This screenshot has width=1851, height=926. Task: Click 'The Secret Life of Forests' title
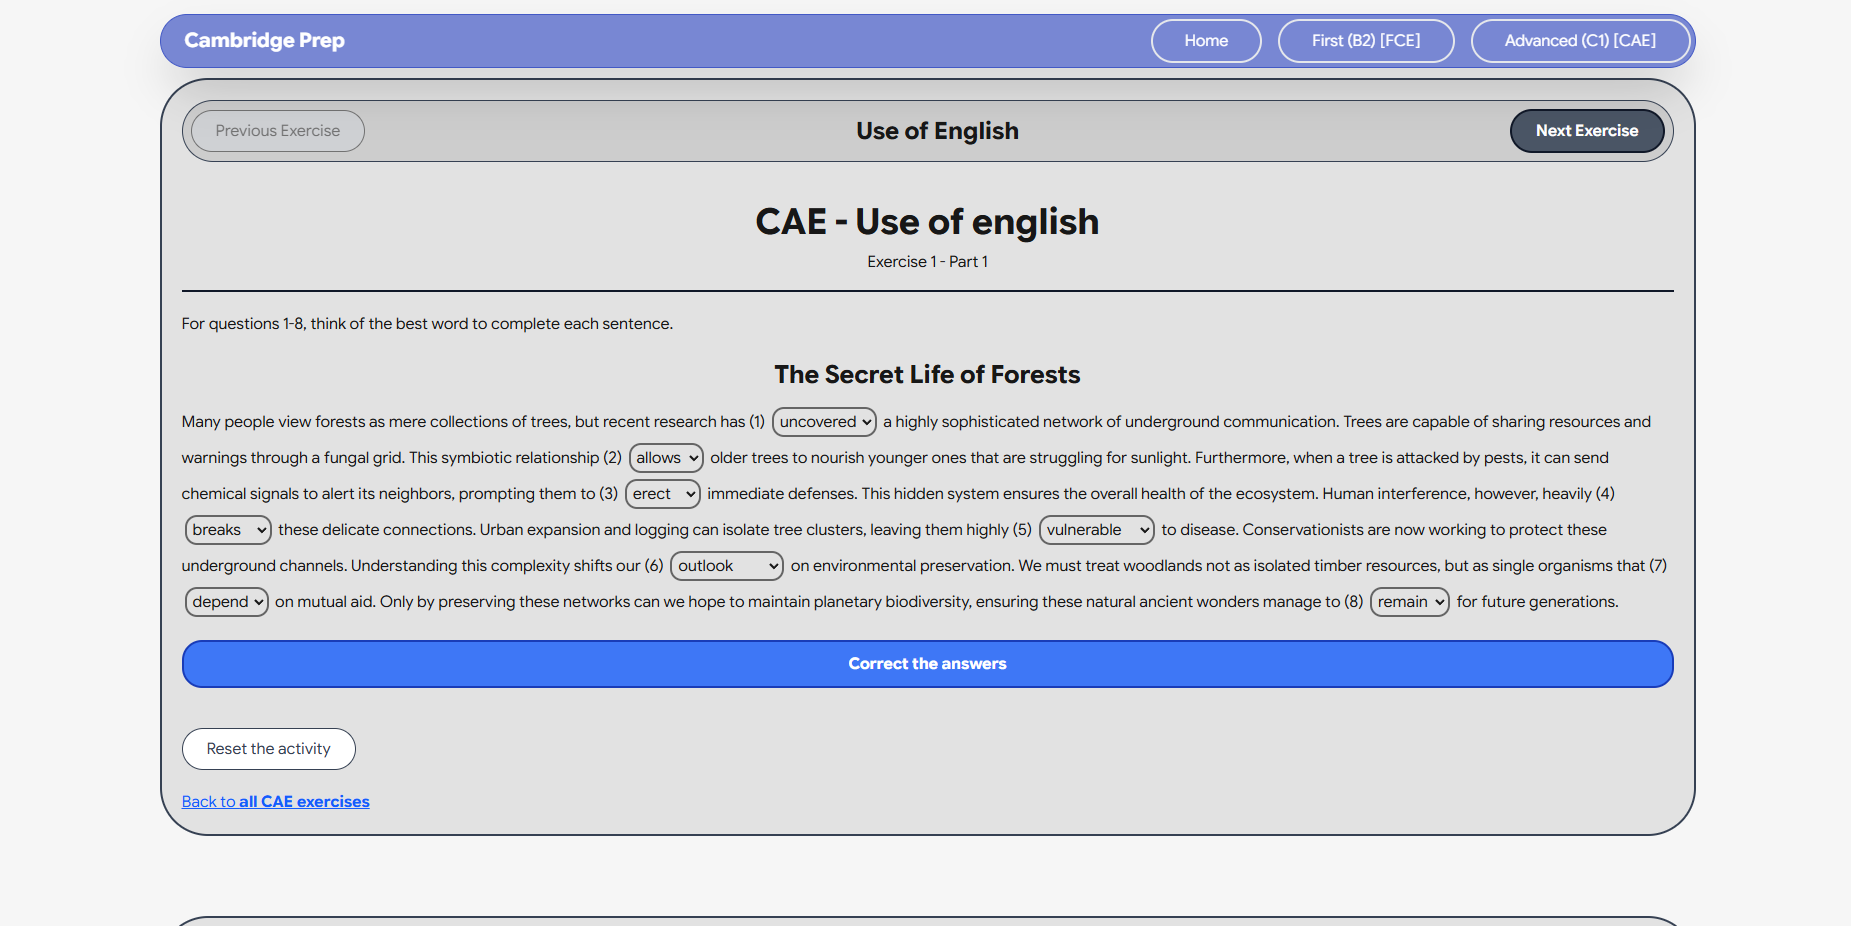point(927,374)
